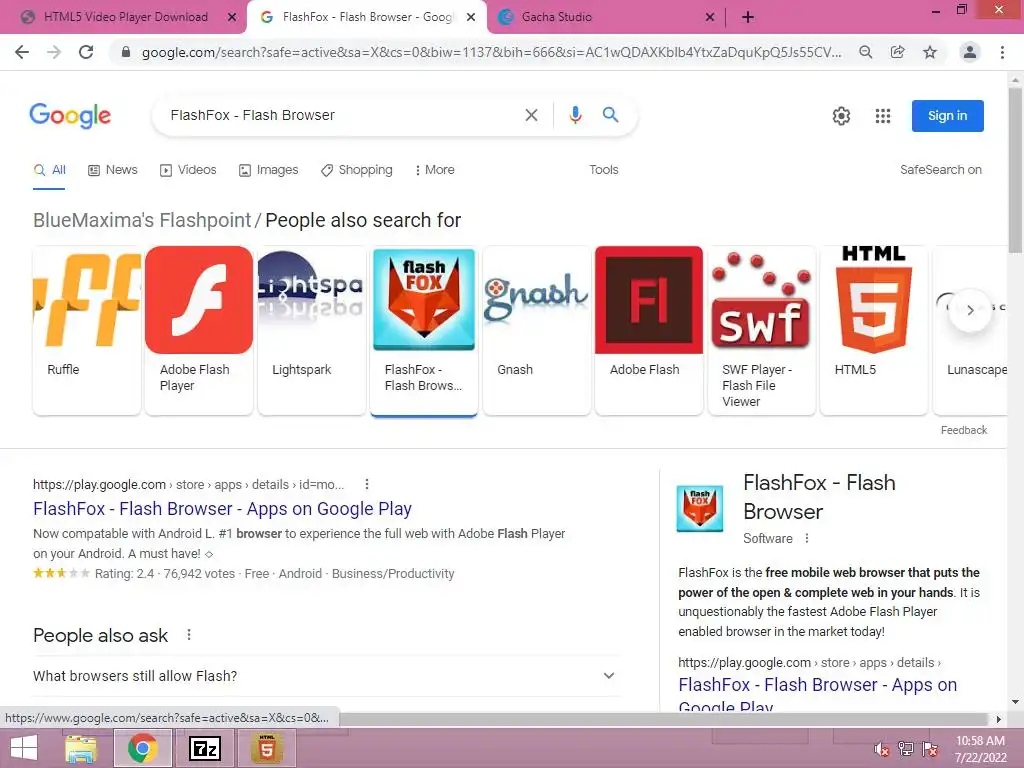
Task: Select the HTML5 card
Action: 874,330
